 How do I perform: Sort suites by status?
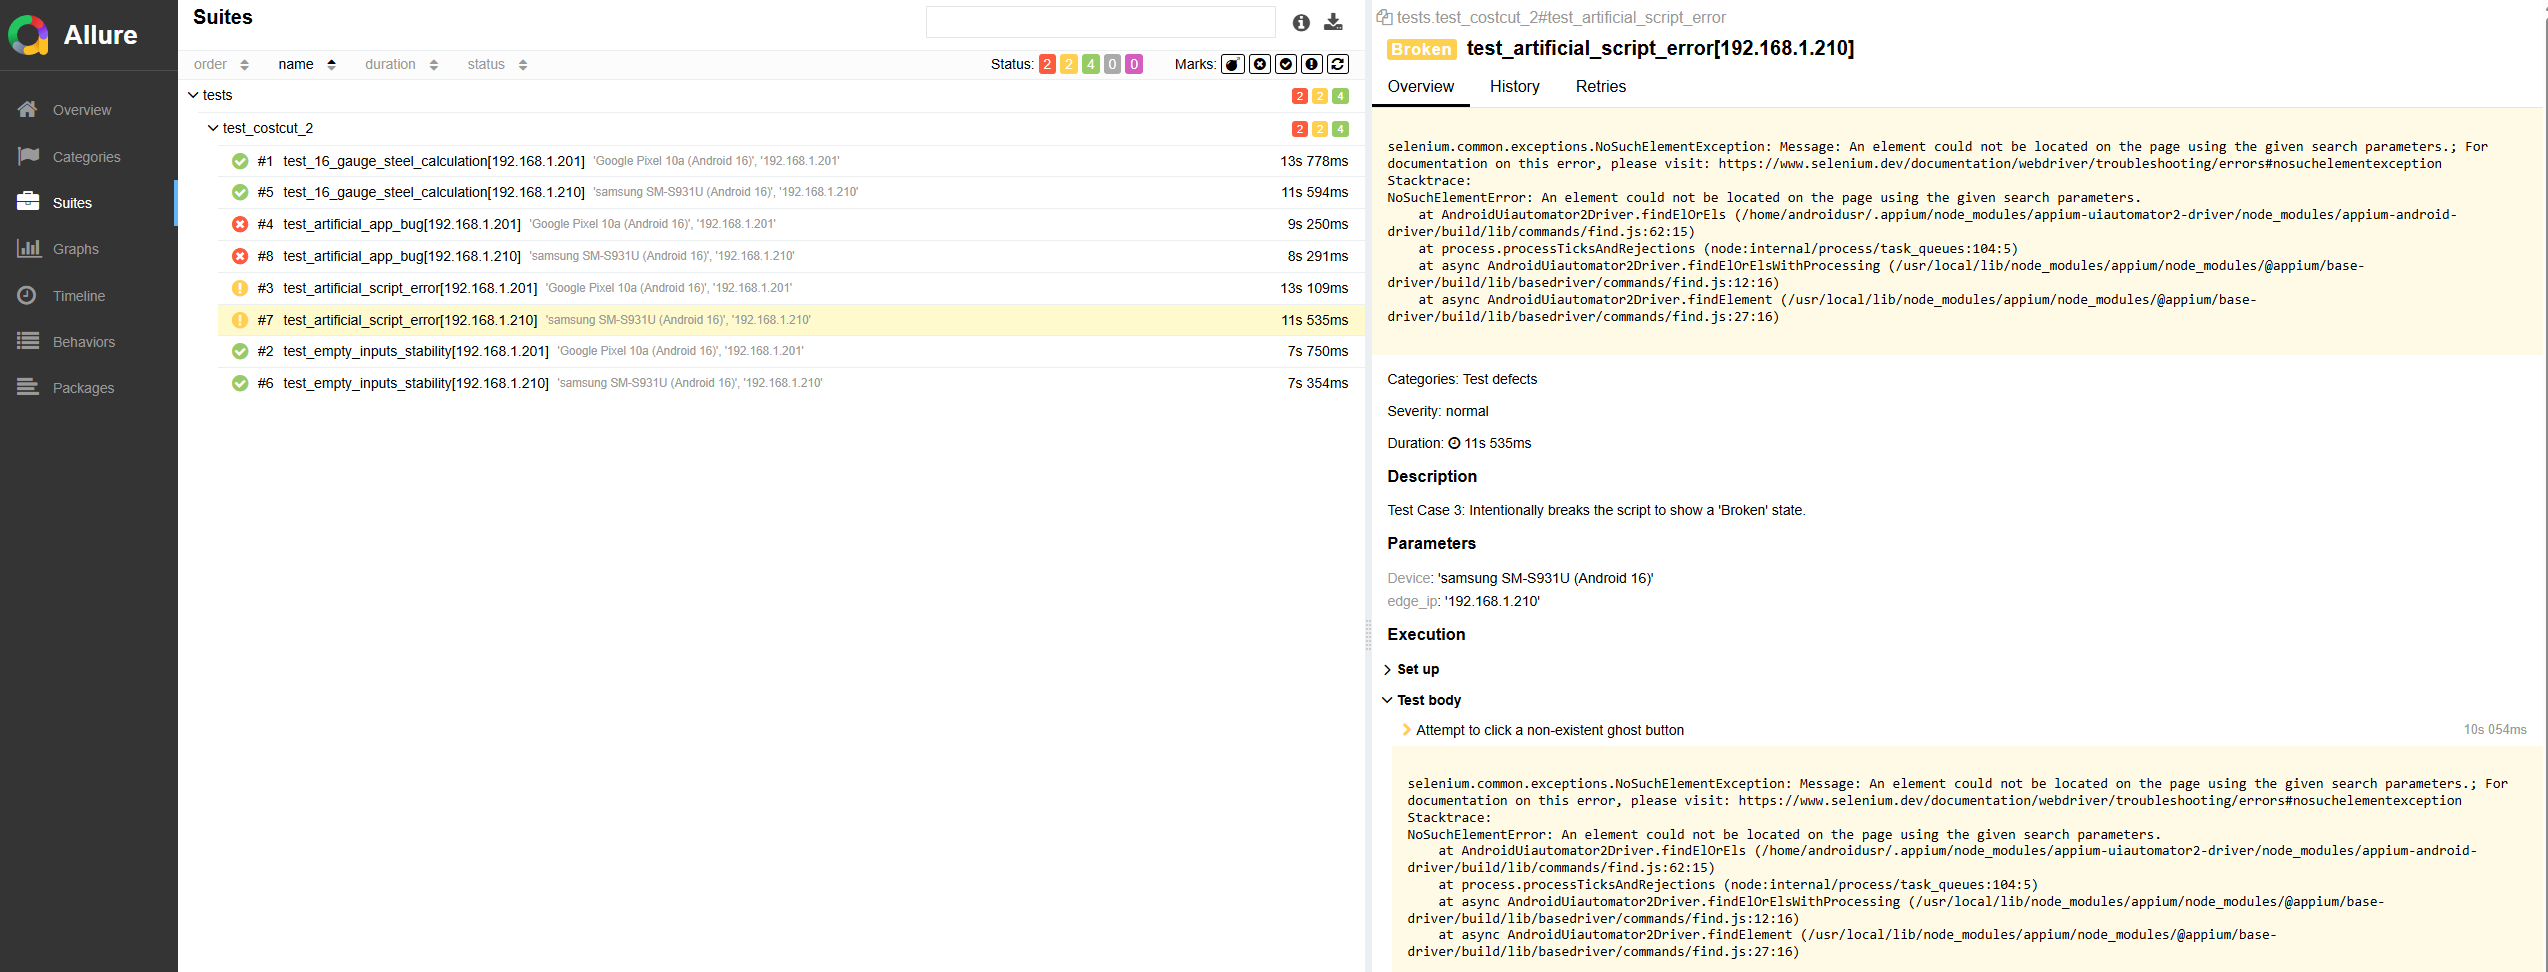click(497, 64)
